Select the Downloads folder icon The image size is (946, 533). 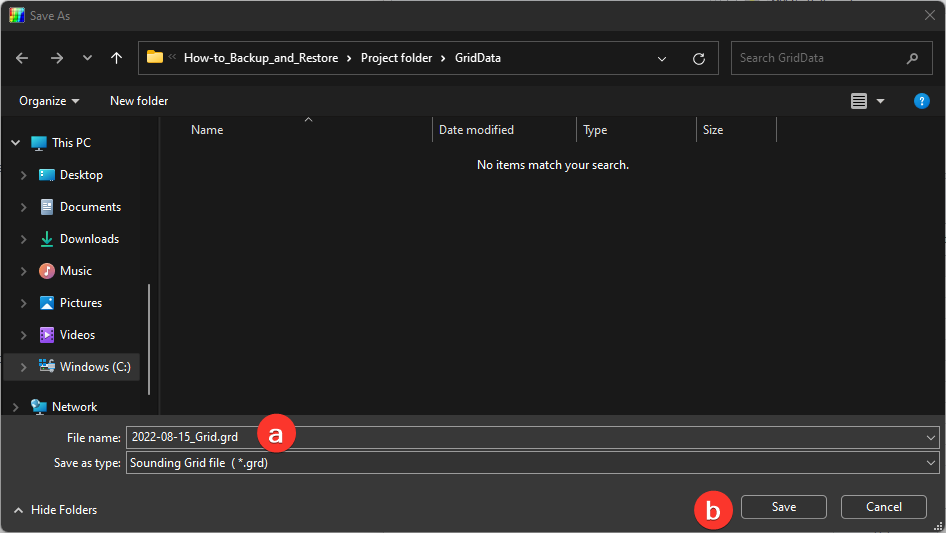tap(47, 239)
